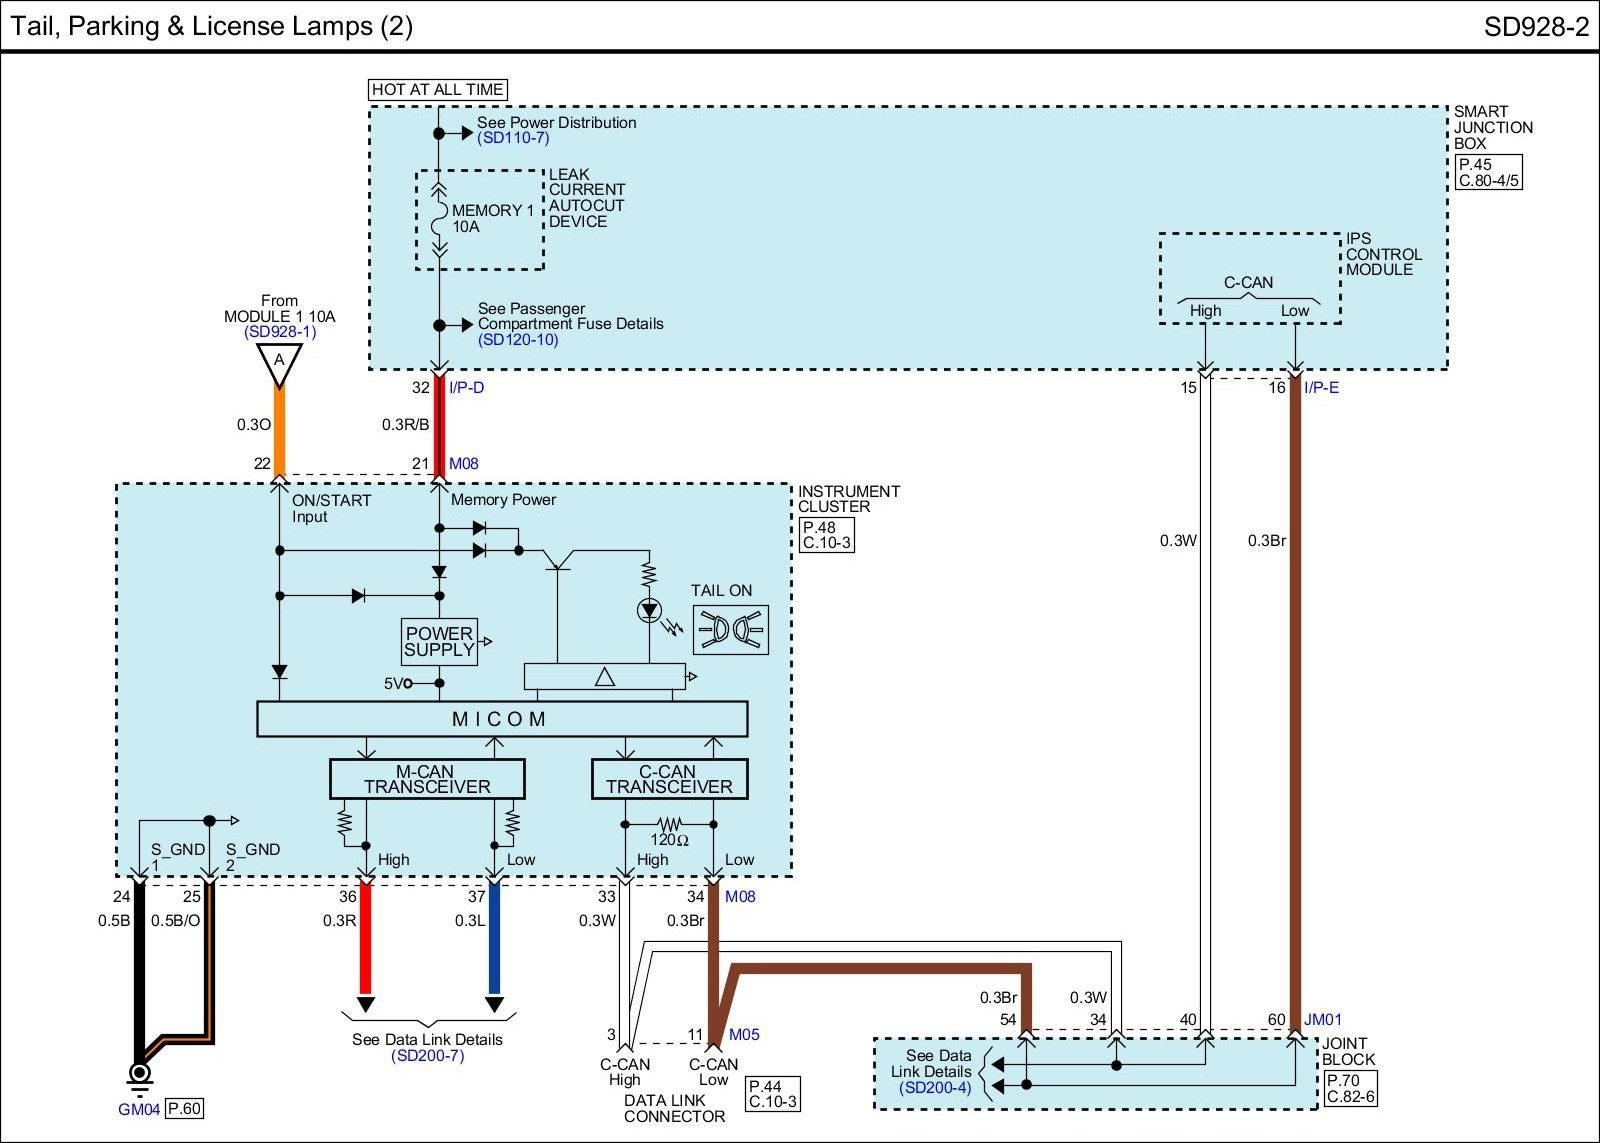Click the MEMORY 1 10A fuse symbol

pyautogui.click(x=438, y=219)
